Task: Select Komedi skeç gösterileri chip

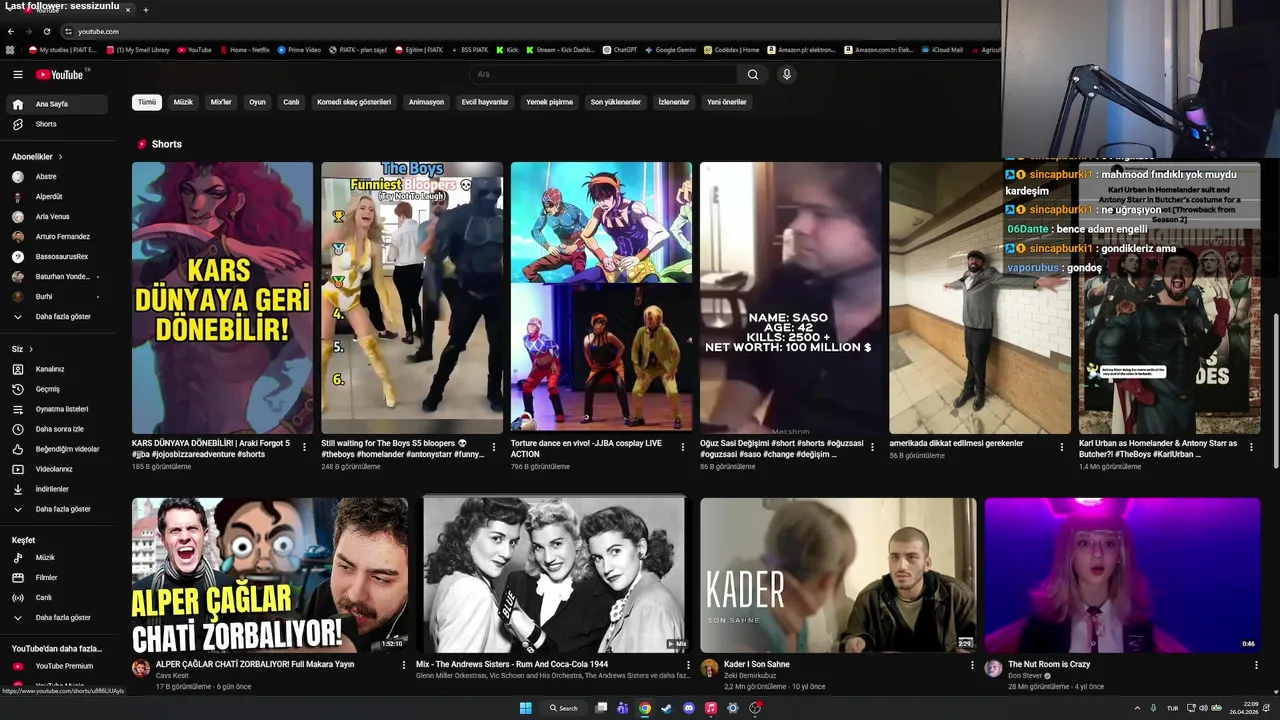Action: coord(354,102)
